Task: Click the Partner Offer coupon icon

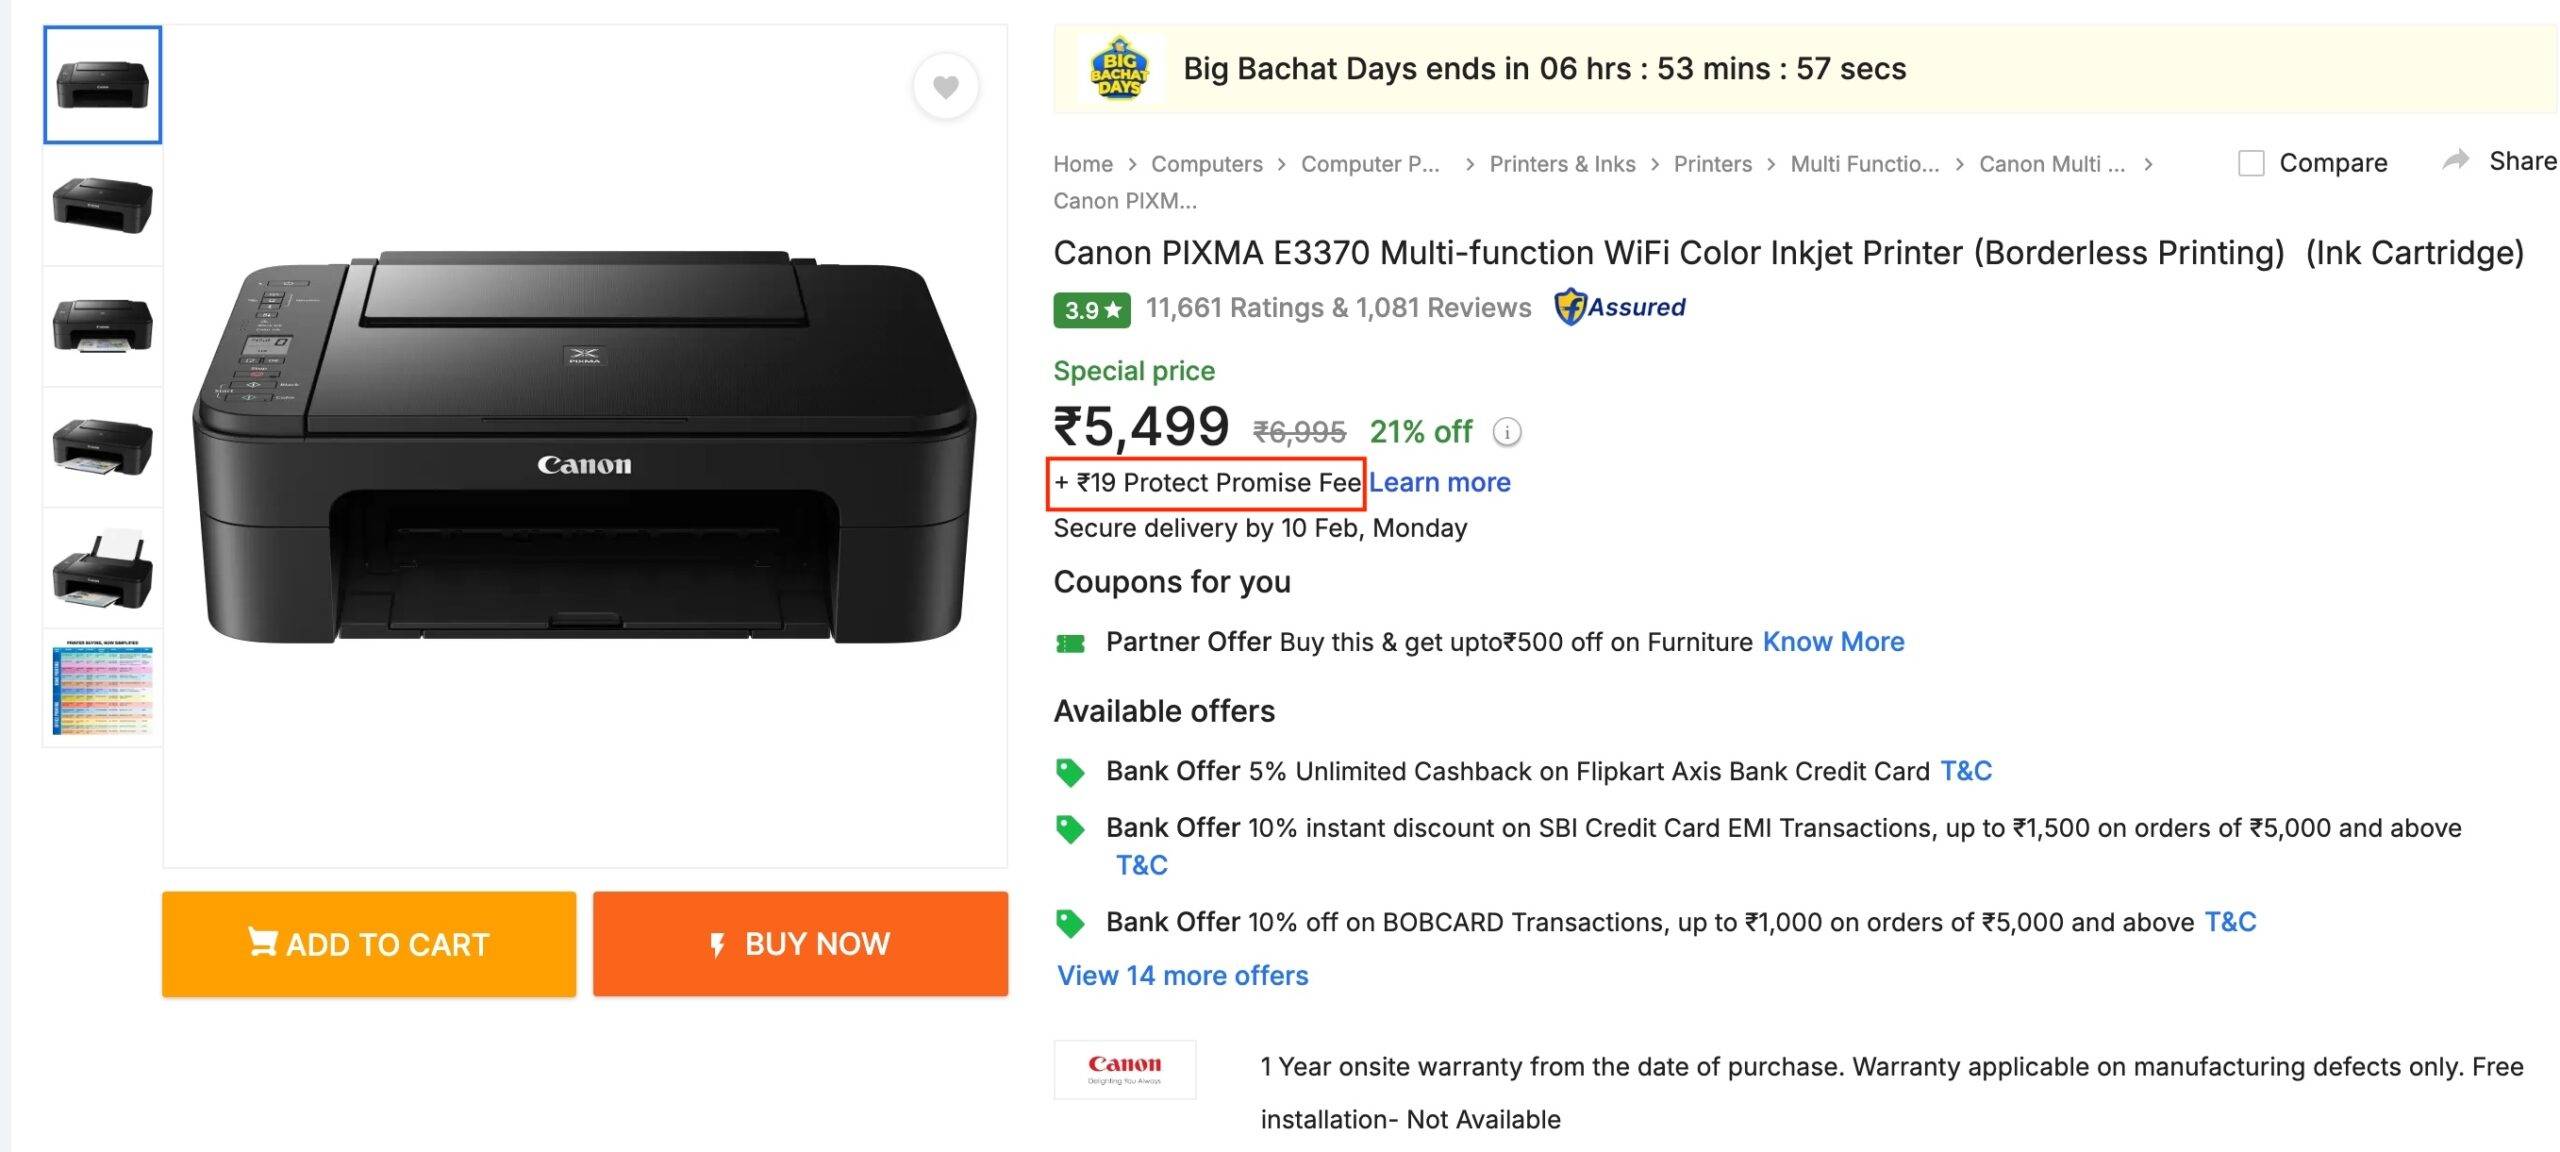Action: coord(1070,643)
